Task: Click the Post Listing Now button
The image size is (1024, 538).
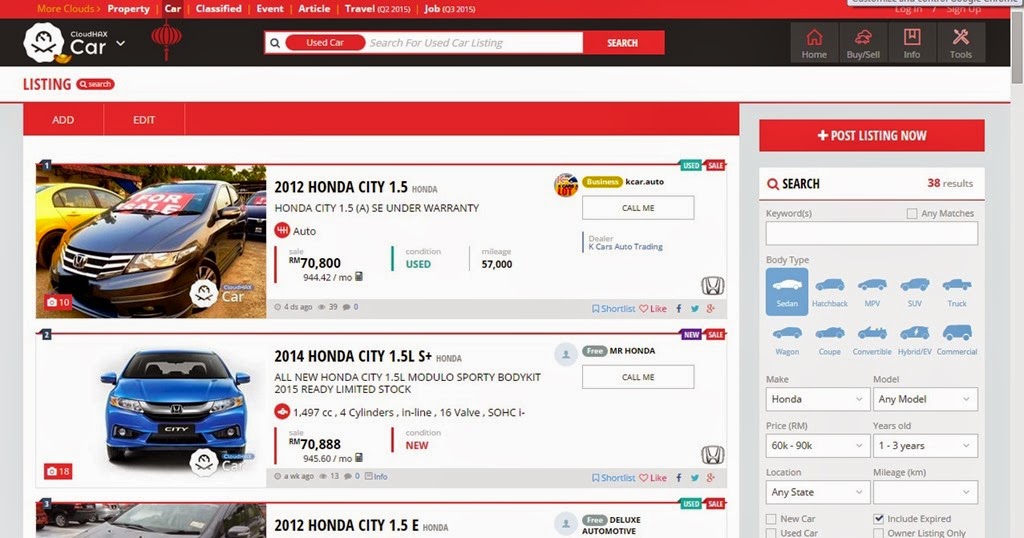Action: tap(872, 135)
